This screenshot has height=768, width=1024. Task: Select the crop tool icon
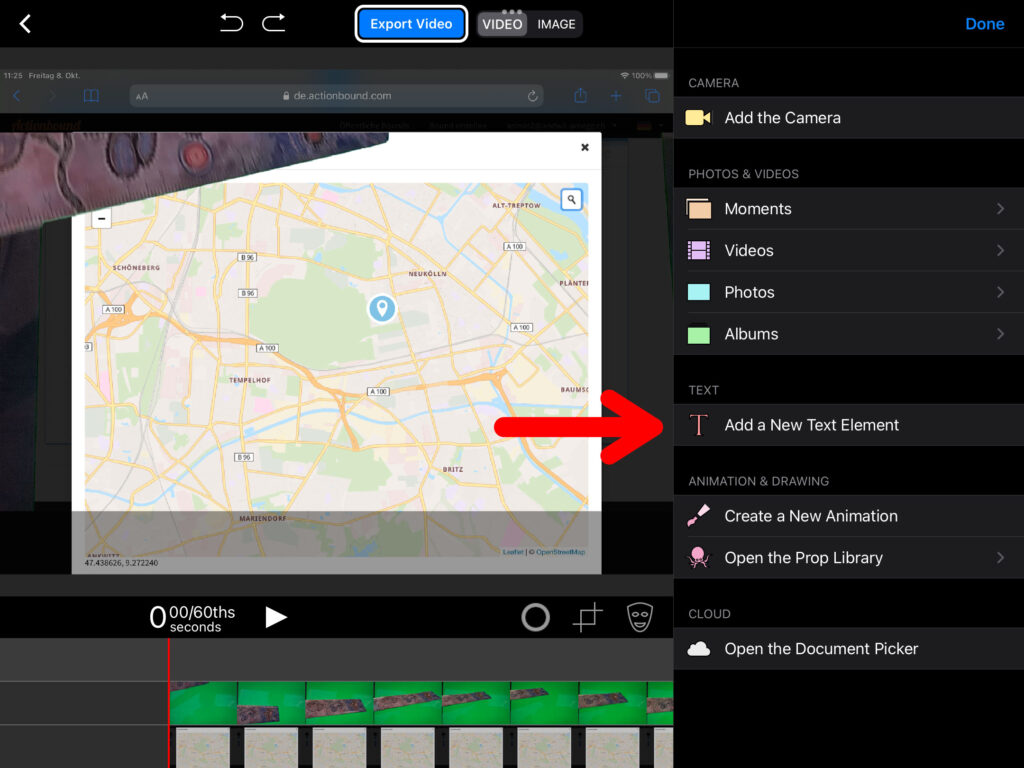pos(588,618)
